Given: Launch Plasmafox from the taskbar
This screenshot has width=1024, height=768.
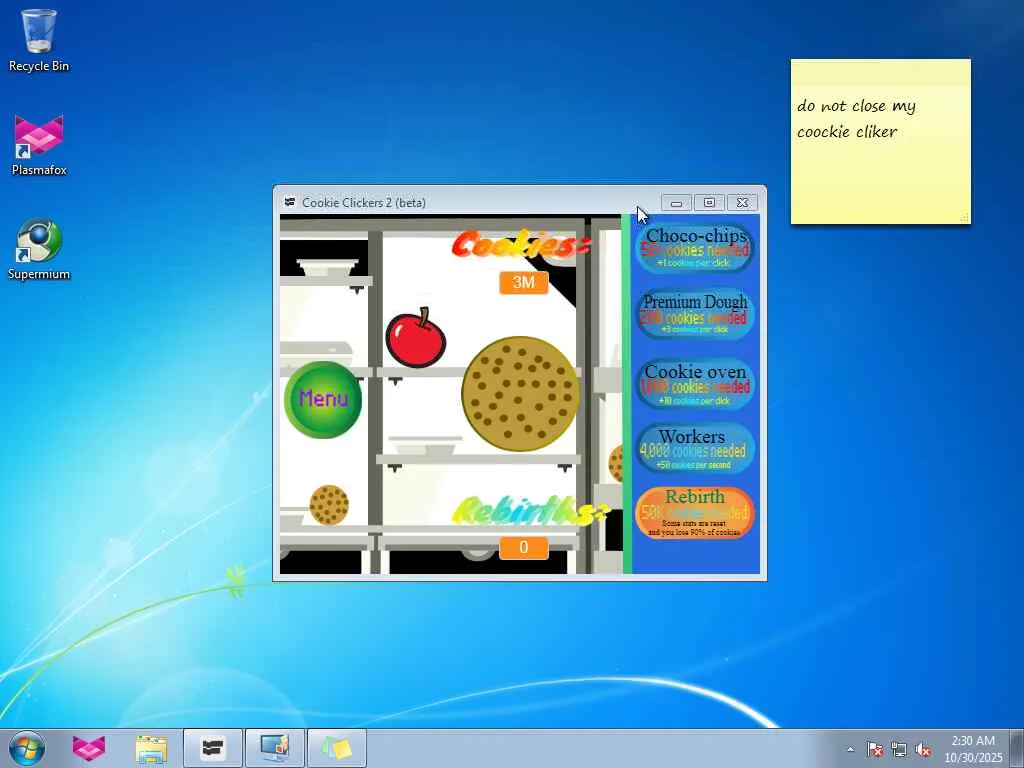Looking at the screenshot, I should tap(89, 748).
